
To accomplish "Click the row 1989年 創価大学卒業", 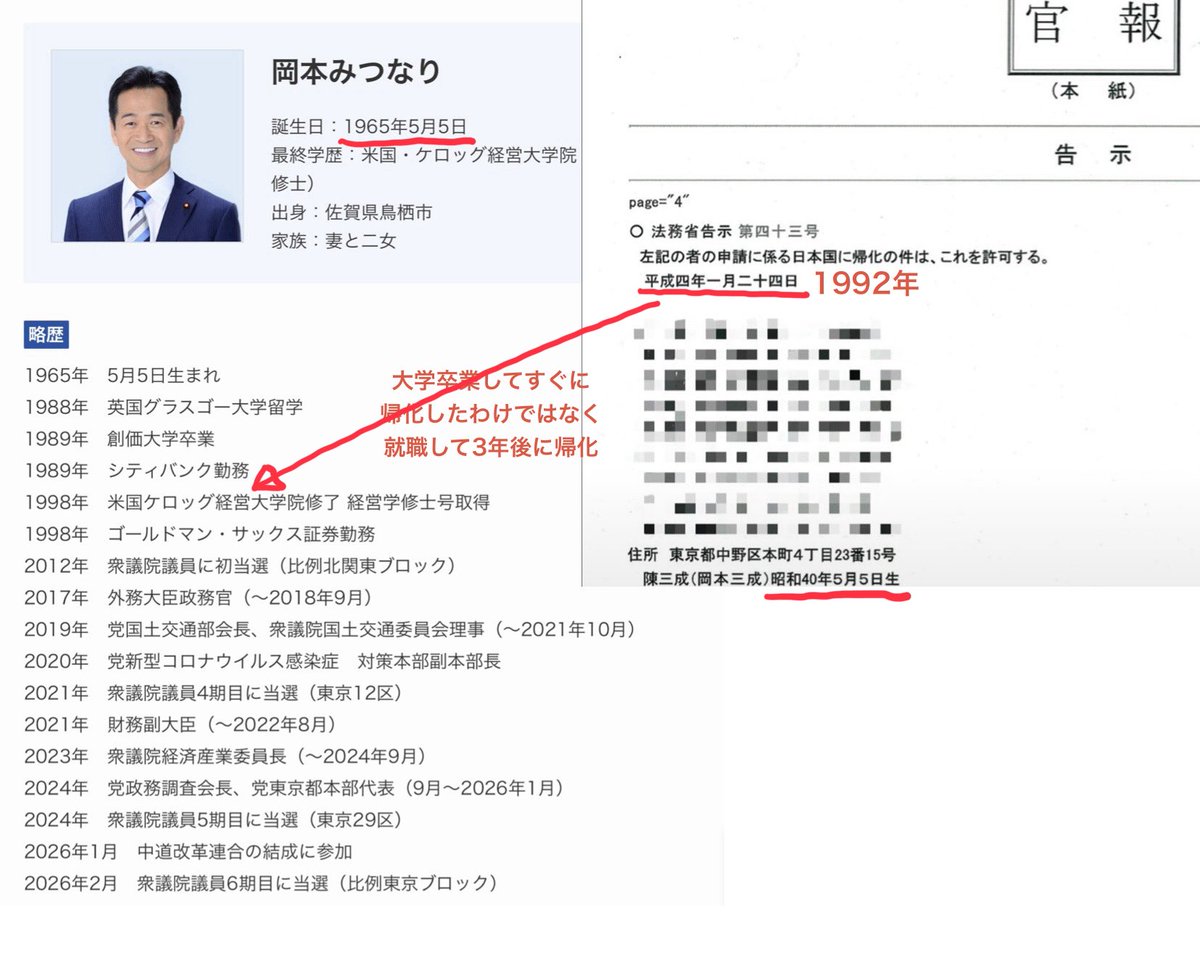I will click(x=119, y=439).
